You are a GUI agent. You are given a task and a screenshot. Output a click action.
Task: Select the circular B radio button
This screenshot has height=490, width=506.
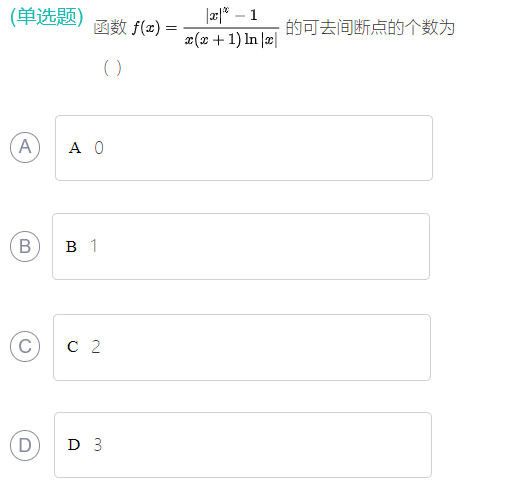click(x=25, y=246)
